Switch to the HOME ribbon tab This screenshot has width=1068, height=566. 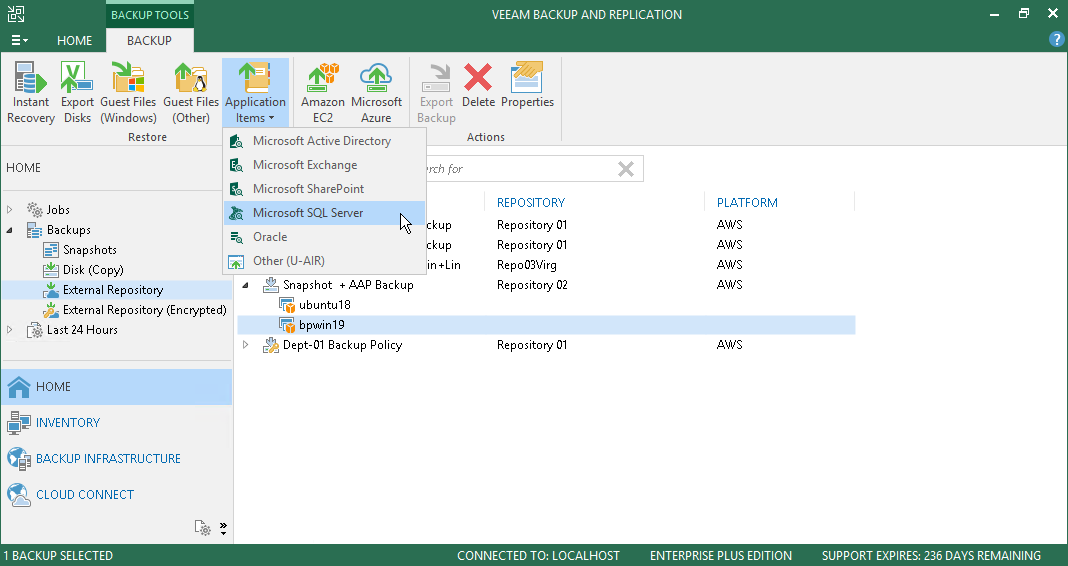74,40
